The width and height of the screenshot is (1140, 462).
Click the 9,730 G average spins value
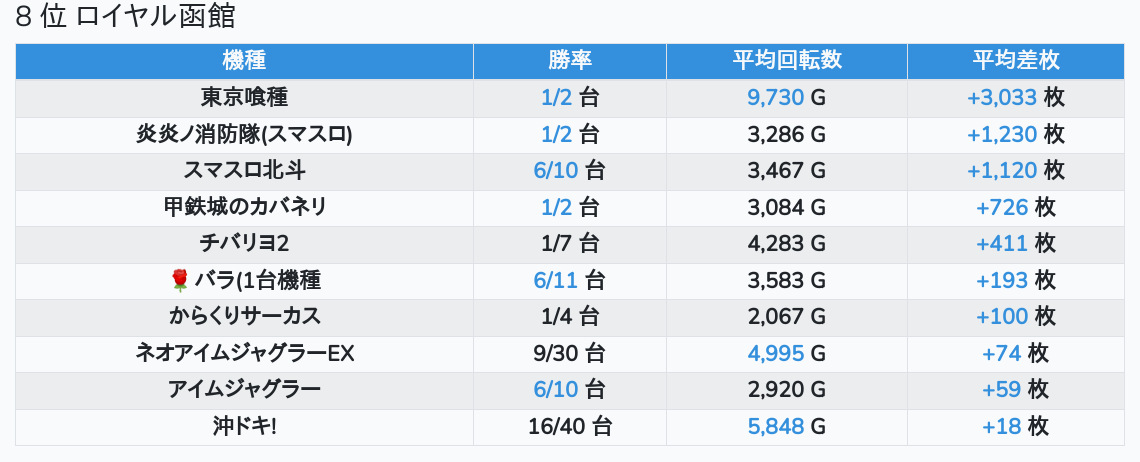pyautogui.click(x=787, y=97)
